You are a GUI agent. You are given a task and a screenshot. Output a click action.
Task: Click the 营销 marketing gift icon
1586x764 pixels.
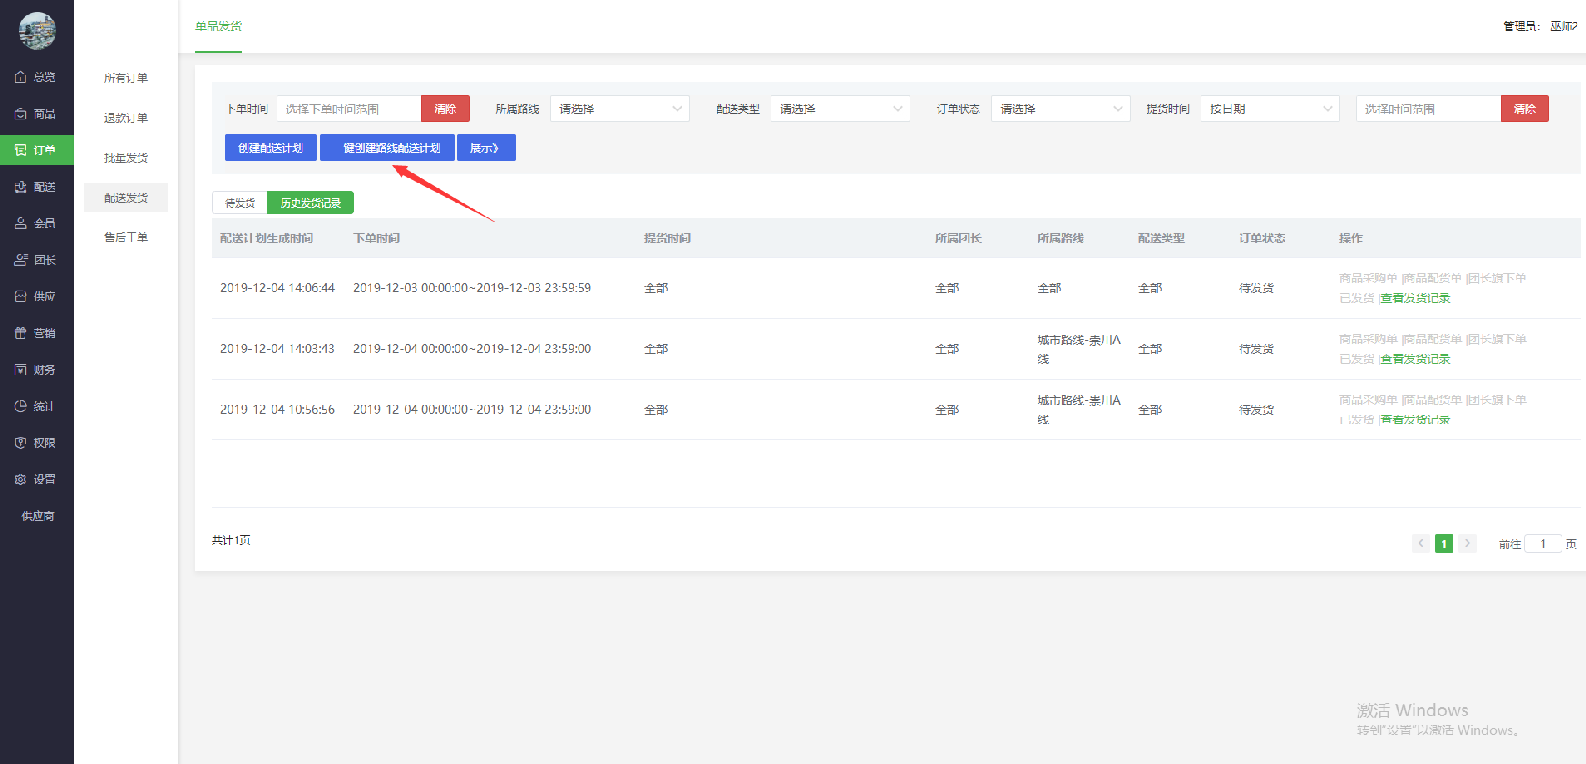21,333
